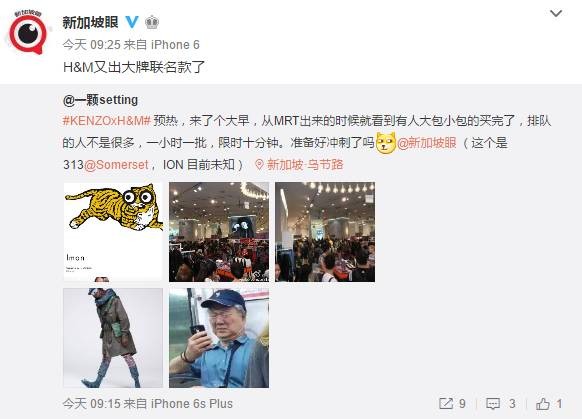Open the model in green coat thumbnail
This screenshot has height=419, width=582.
click(x=113, y=338)
